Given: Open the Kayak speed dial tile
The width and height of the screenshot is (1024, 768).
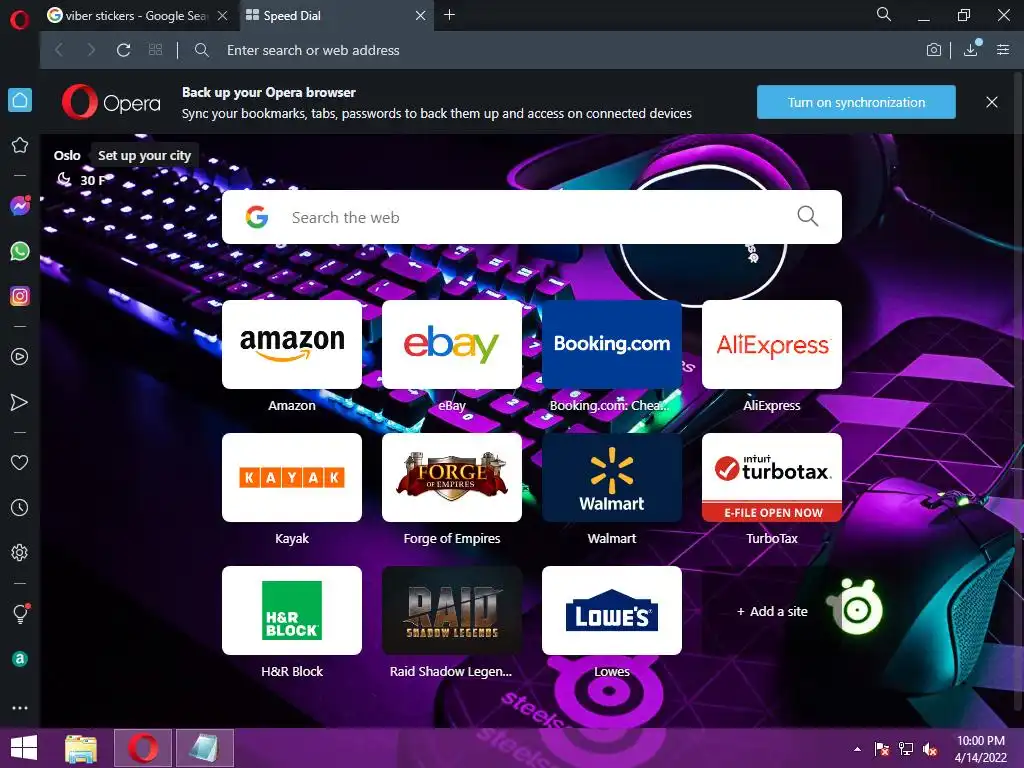Looking at the screenshot, I should point(292,477).
